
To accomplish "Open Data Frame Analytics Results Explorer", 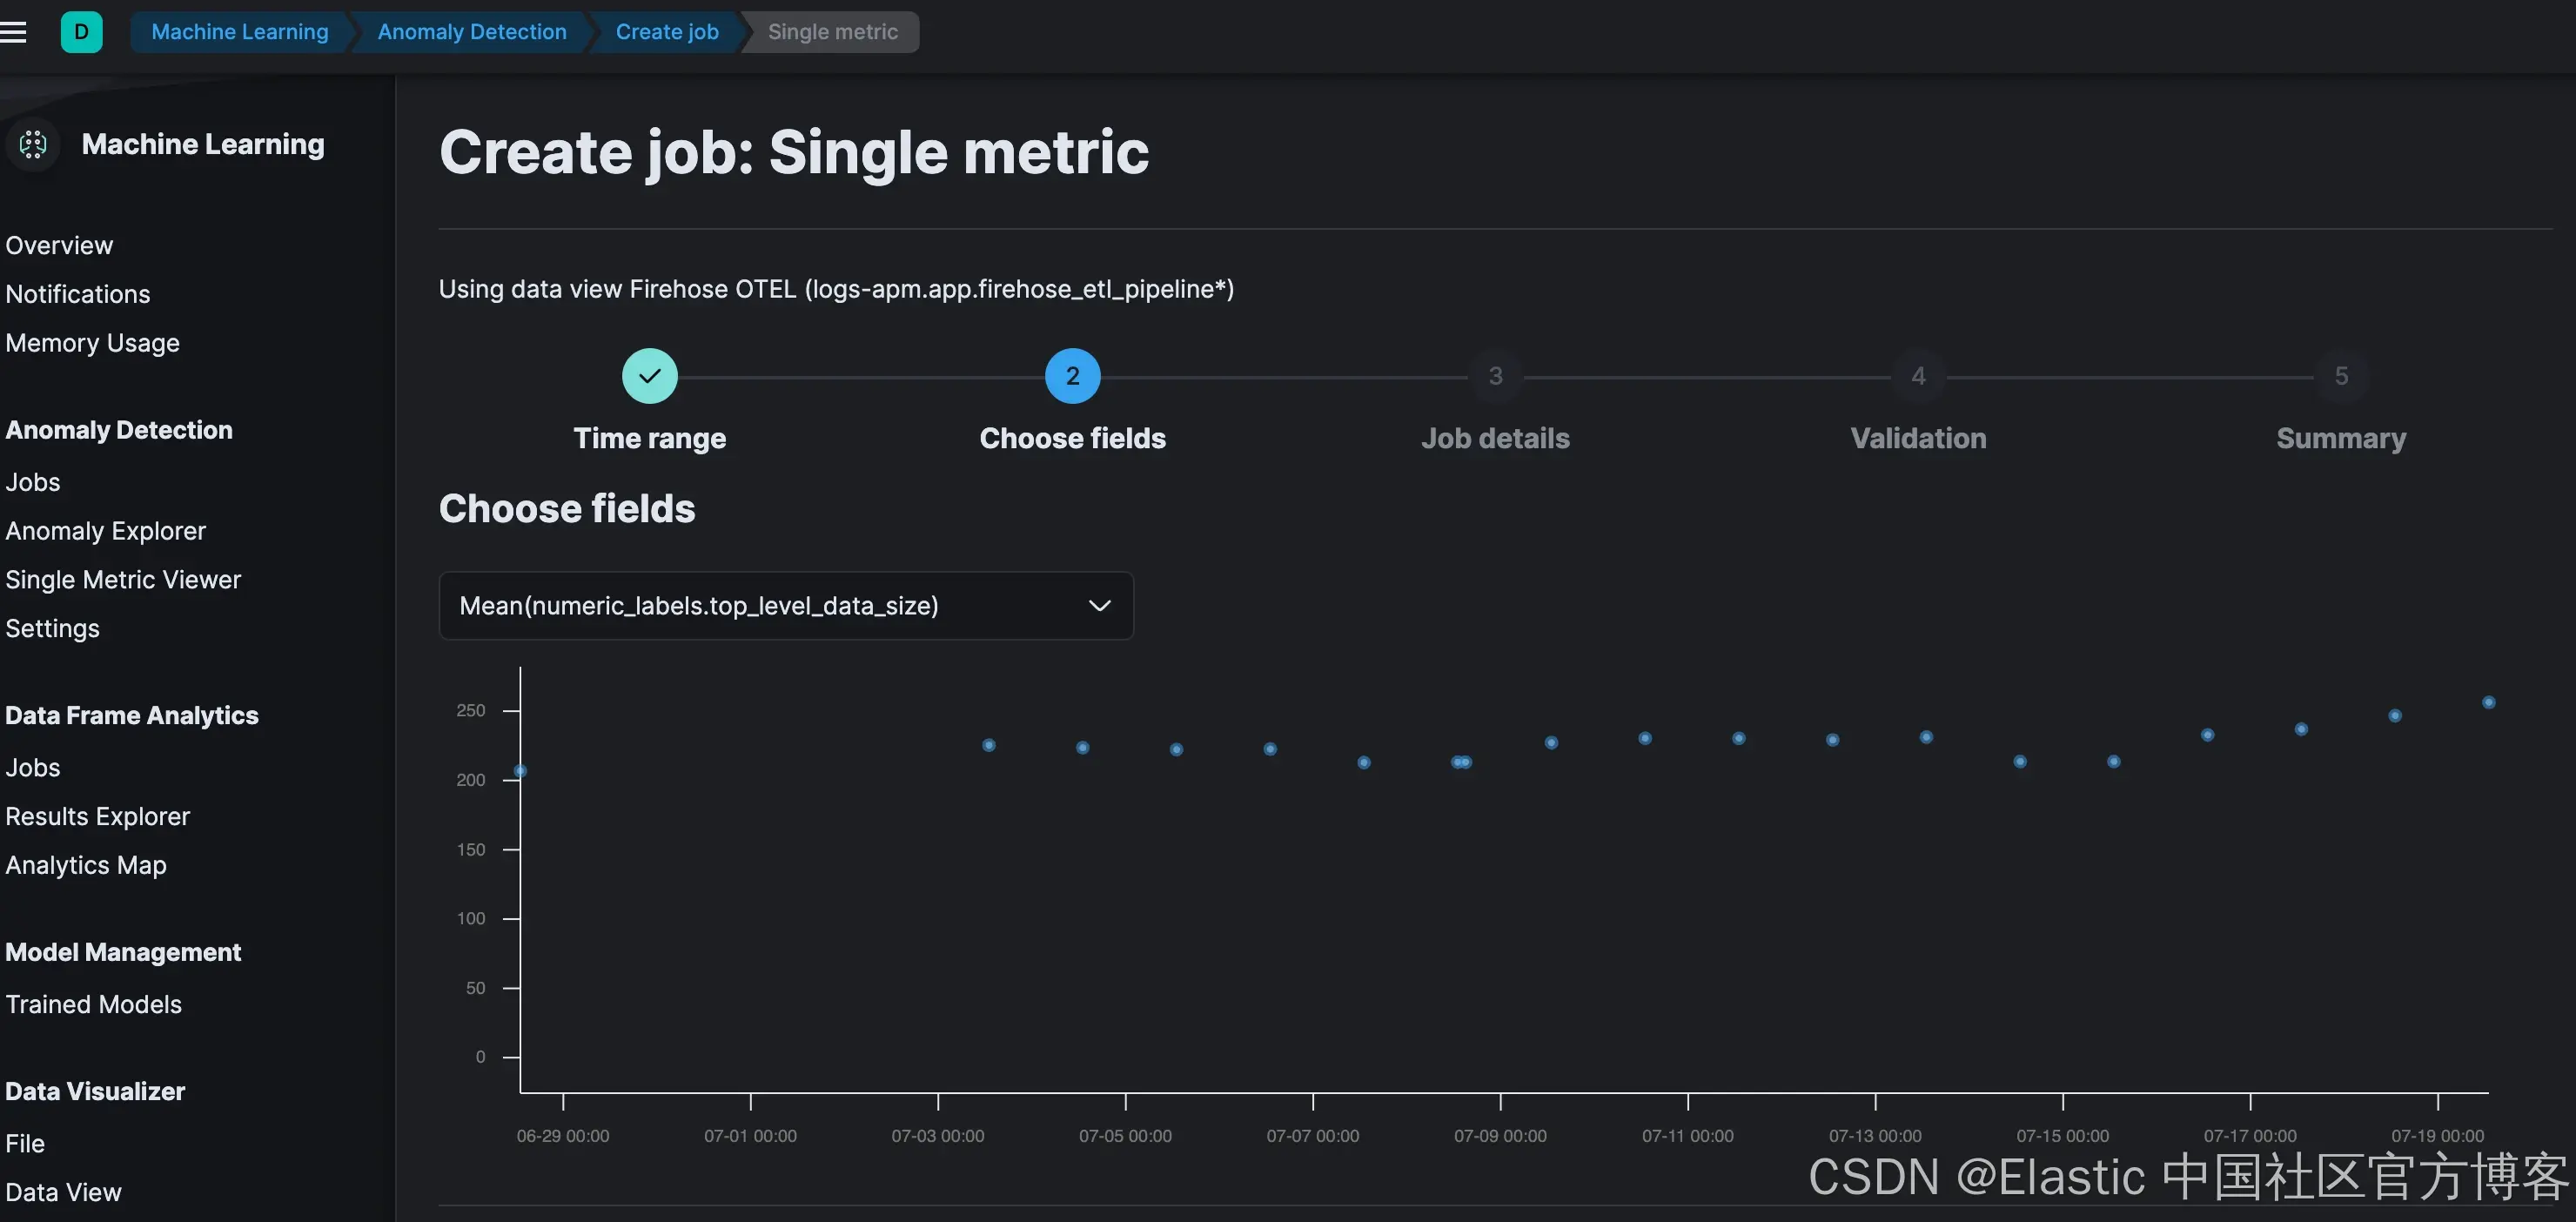I will click(97, 817).
